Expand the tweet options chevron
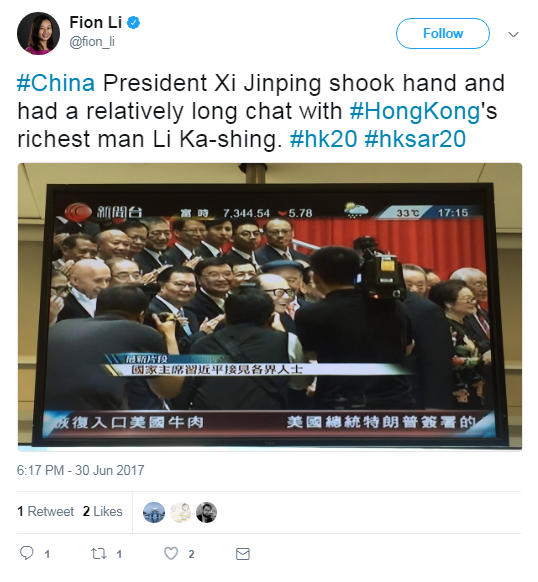Screen dimensions: 538x582 pos(513,35)
